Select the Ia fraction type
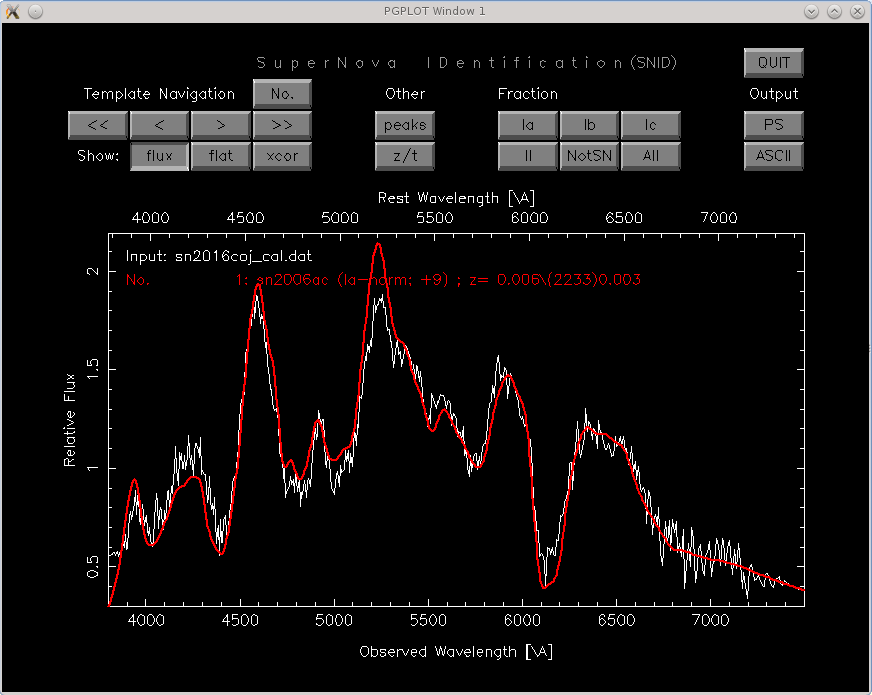872x695 pixels. (x=528, y=125)
